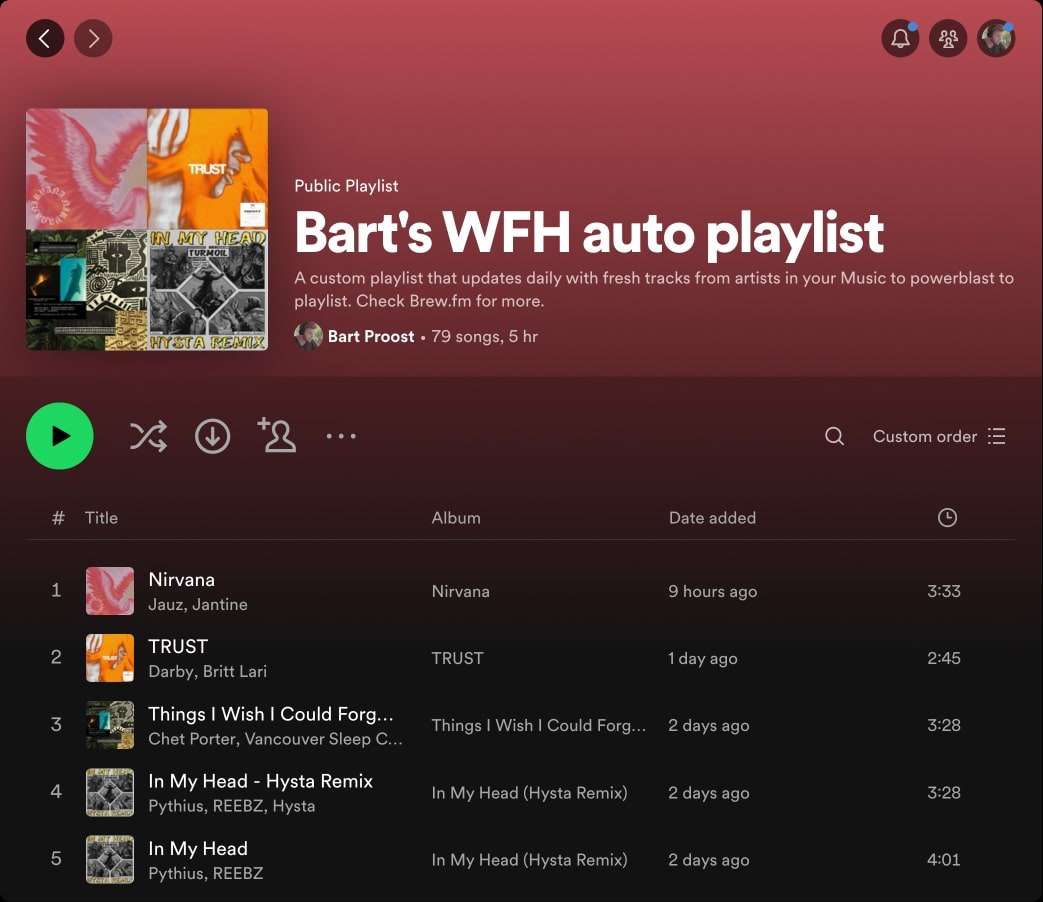Sort by duration clock icon header
The height and width of the screenshot is (902, 1043).
[x=947, y=518]
